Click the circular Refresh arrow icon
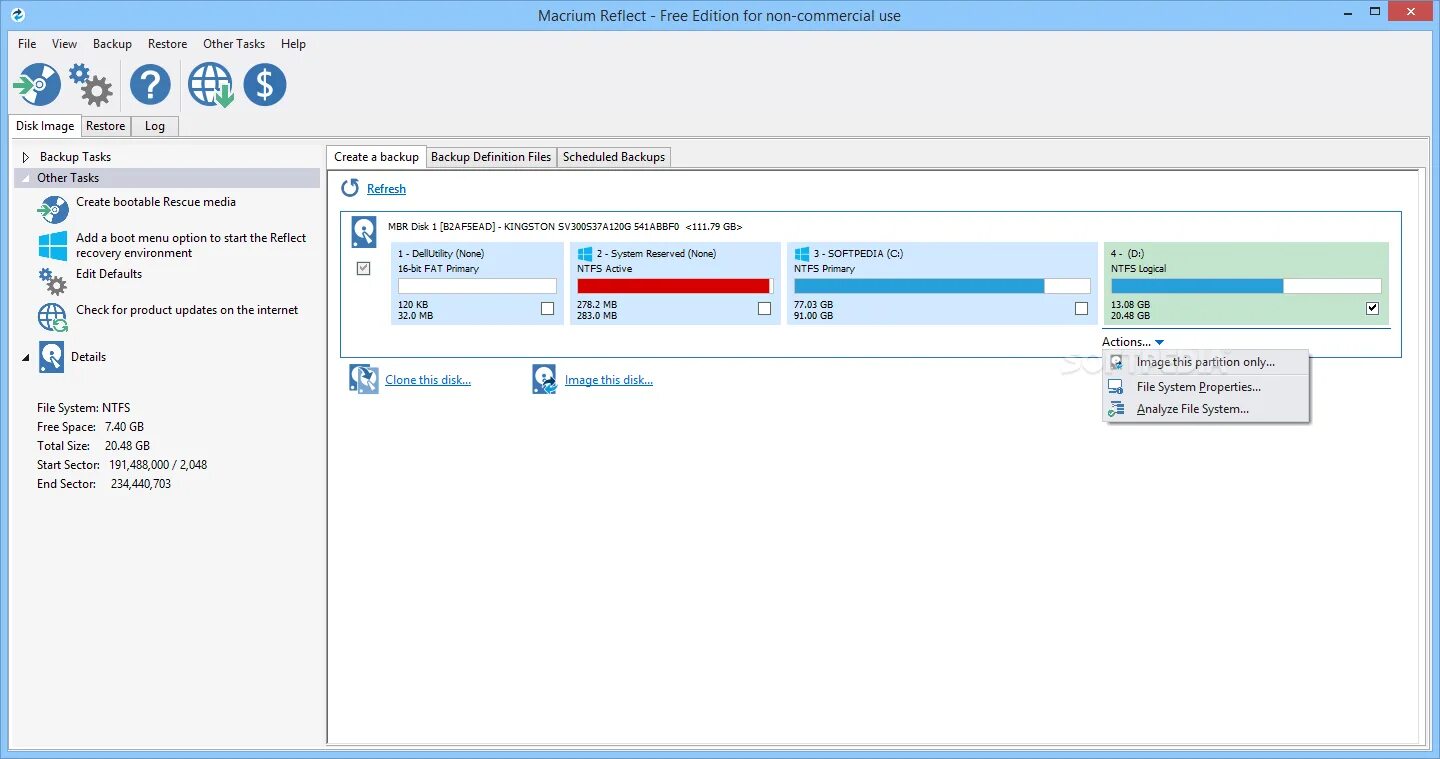 350,188
